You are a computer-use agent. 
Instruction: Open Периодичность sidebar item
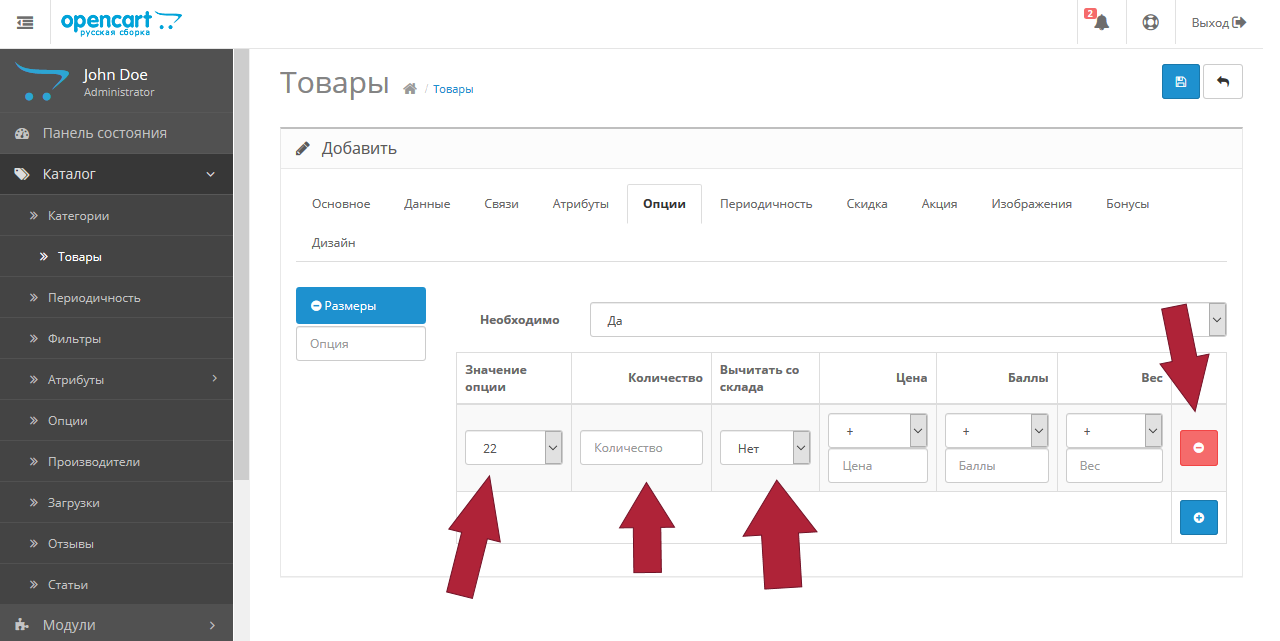(116, 297)
